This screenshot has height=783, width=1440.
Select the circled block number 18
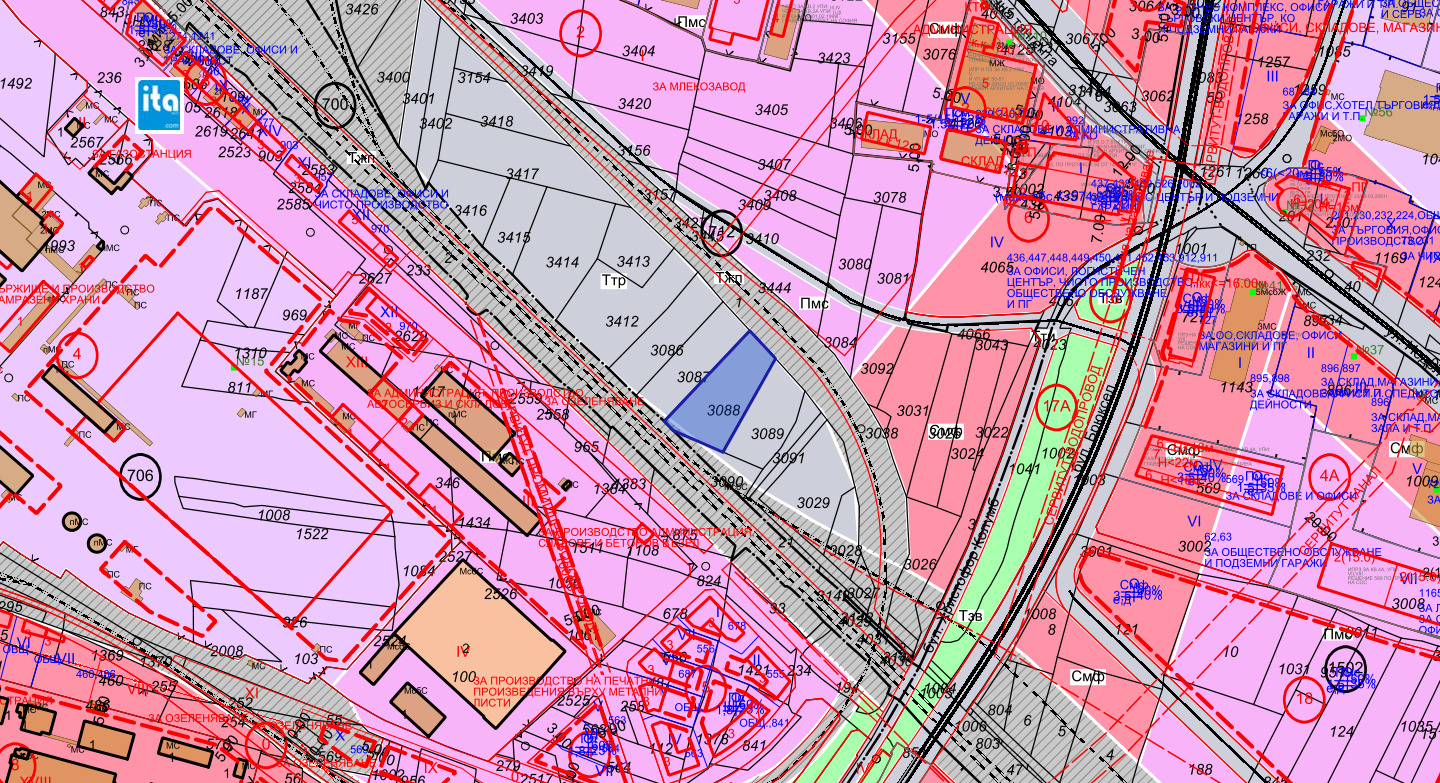pos(1304,696)
